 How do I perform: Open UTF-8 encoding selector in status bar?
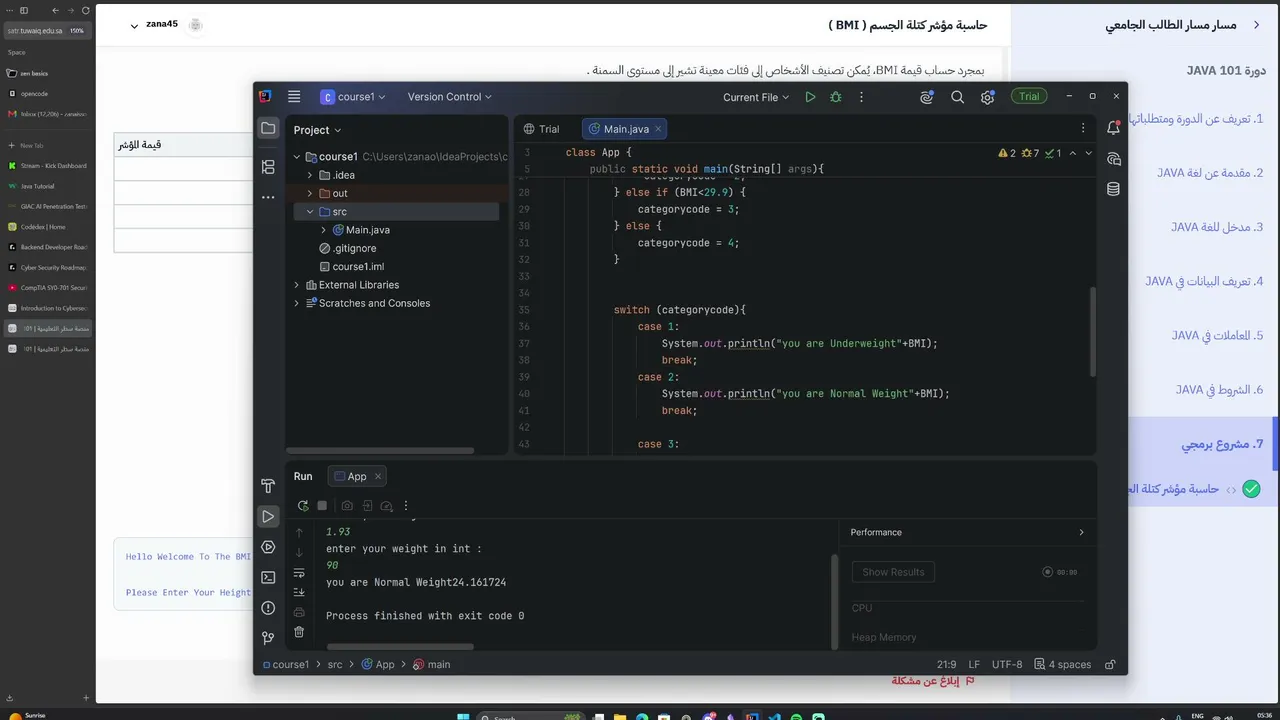1007,664
